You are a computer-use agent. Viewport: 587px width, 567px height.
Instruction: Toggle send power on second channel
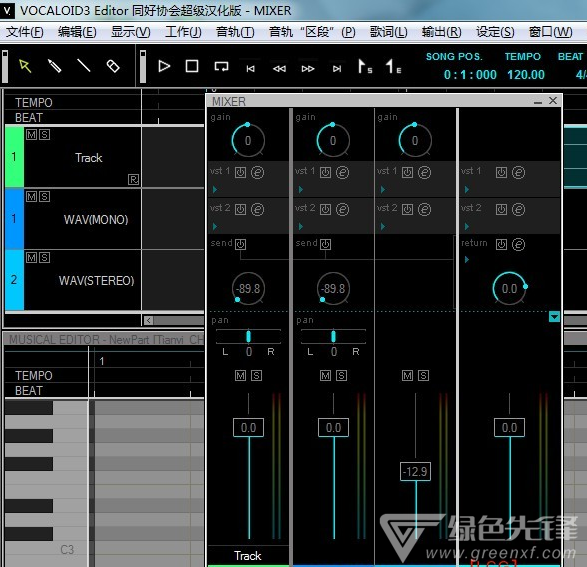pyautogui.click(x=325, y=244)
